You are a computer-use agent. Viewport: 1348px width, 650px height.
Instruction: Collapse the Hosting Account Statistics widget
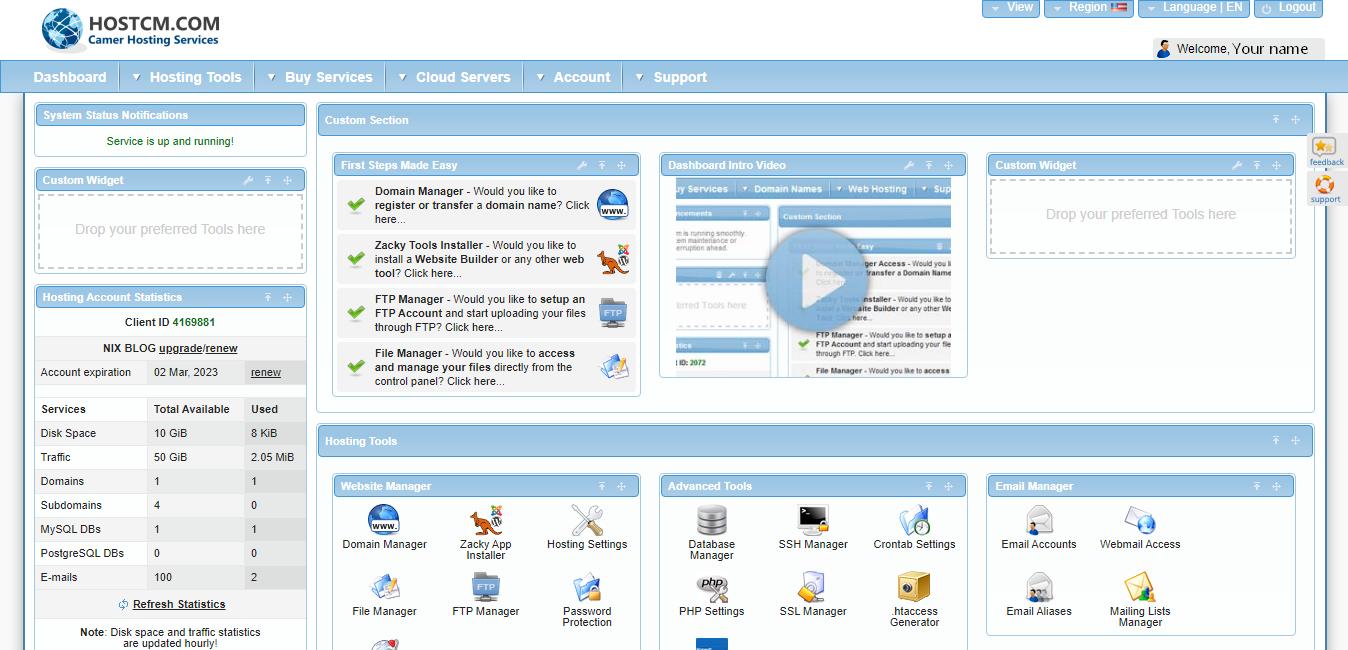[268, 298]
